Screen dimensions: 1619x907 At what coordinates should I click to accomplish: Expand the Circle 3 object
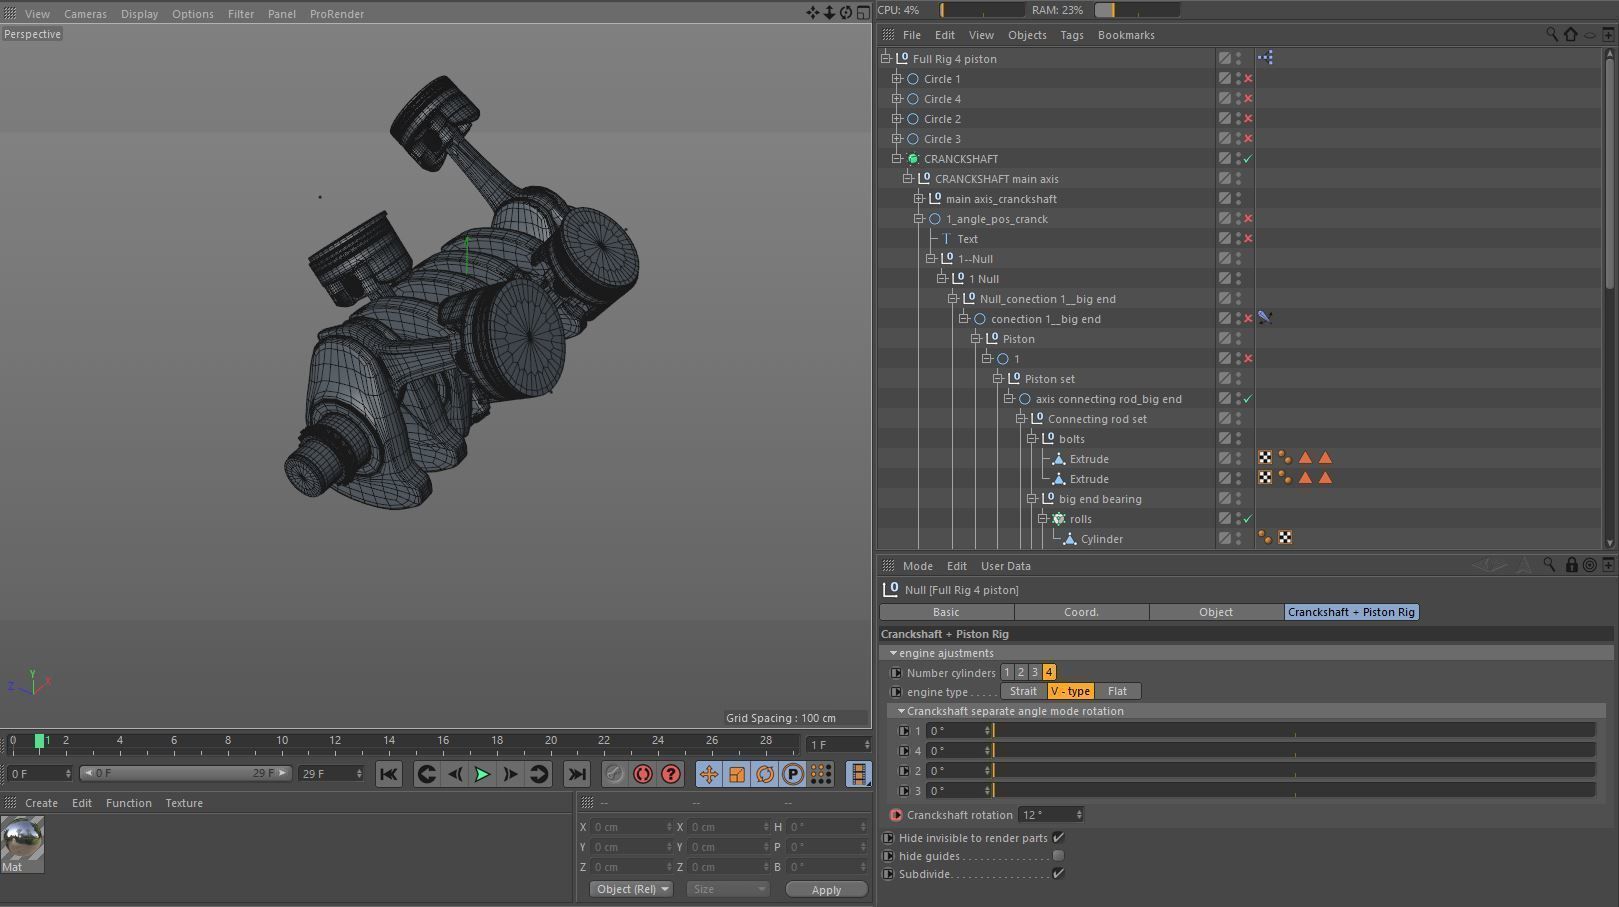point(897,138)
